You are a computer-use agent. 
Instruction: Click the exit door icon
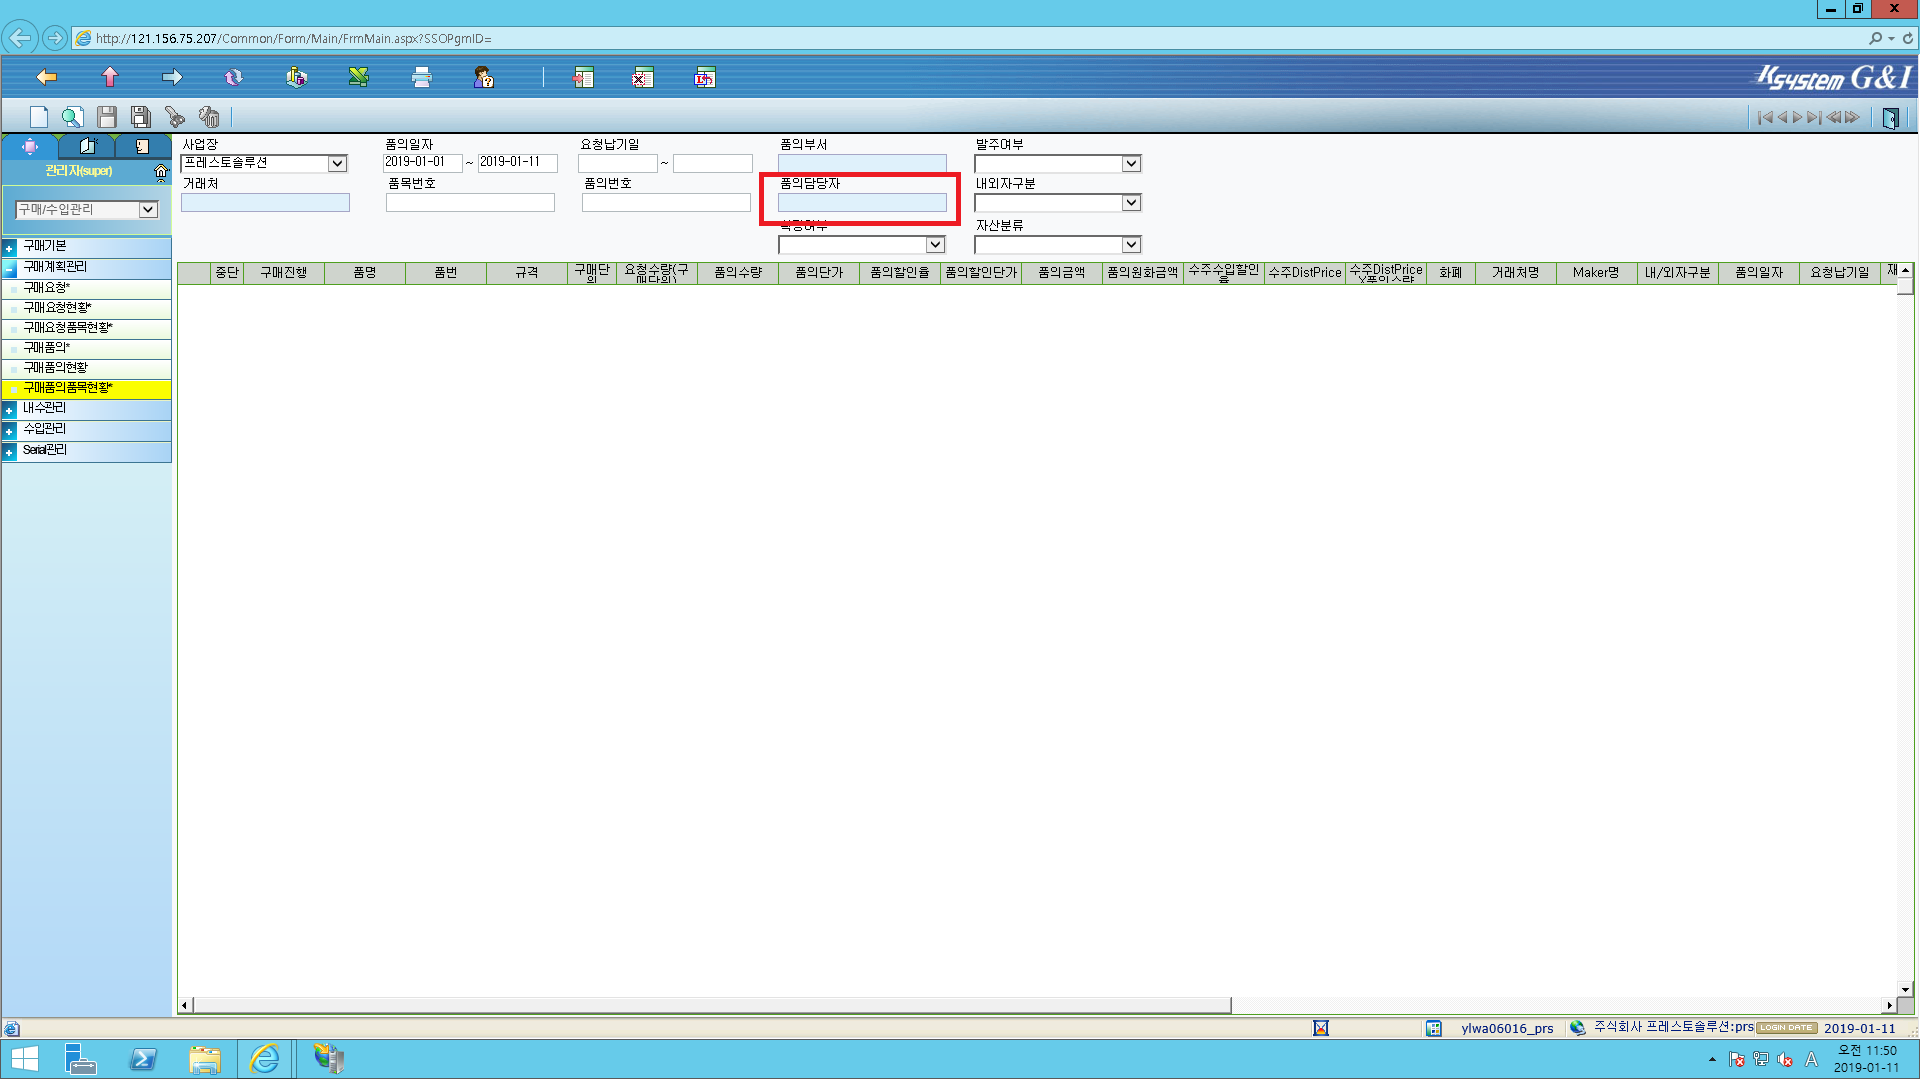point(1890,117)
